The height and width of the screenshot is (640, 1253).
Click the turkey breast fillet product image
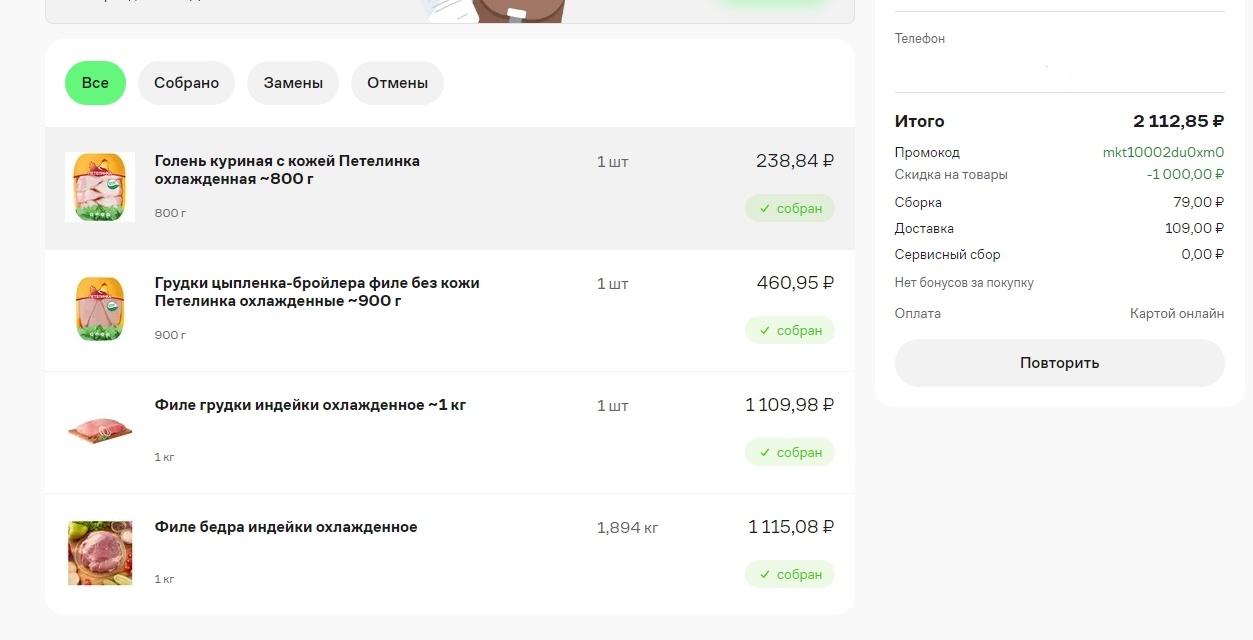(x=100, y=431)
